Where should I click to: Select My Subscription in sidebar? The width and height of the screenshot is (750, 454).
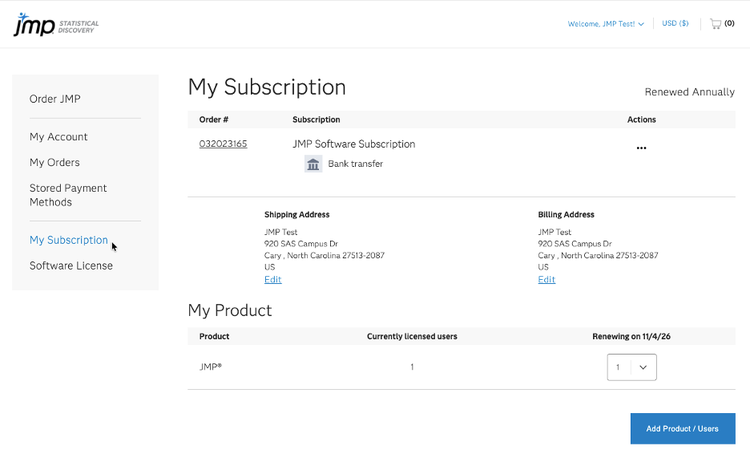(68, 240)
